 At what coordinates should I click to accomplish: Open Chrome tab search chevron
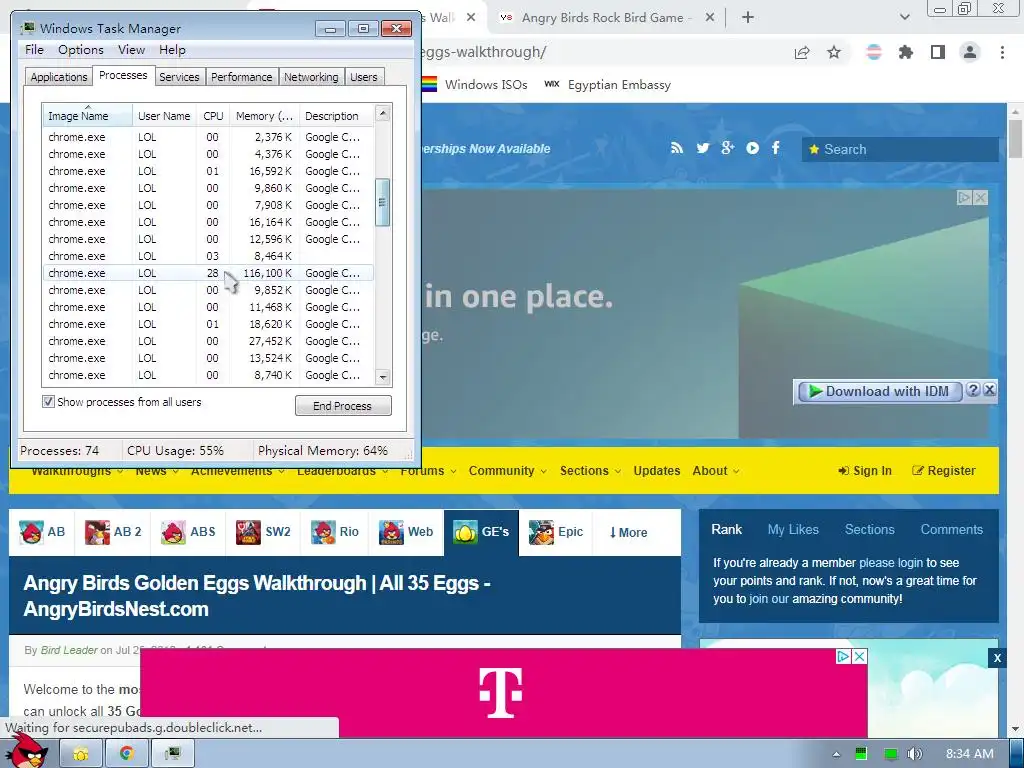point(904,18)
